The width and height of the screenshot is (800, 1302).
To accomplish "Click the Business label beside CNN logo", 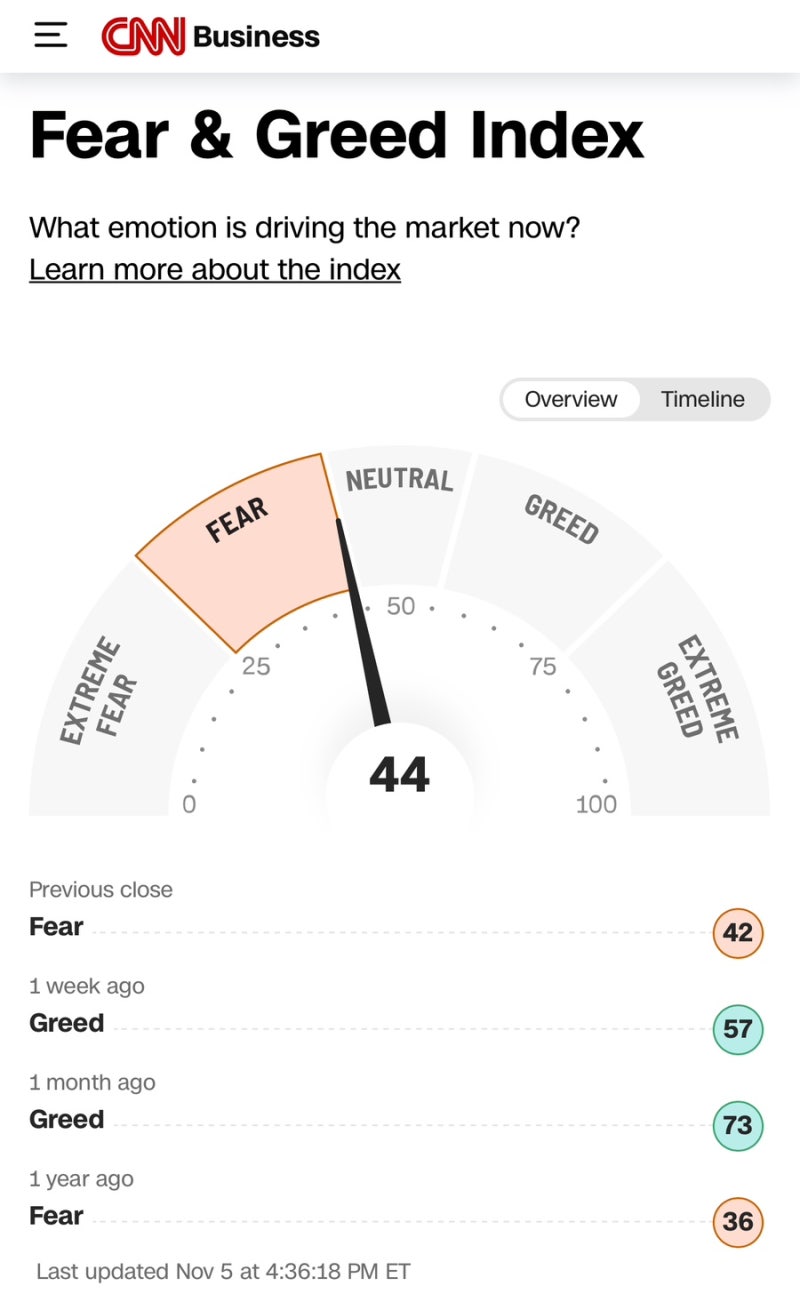I will [x=256, y=37].
